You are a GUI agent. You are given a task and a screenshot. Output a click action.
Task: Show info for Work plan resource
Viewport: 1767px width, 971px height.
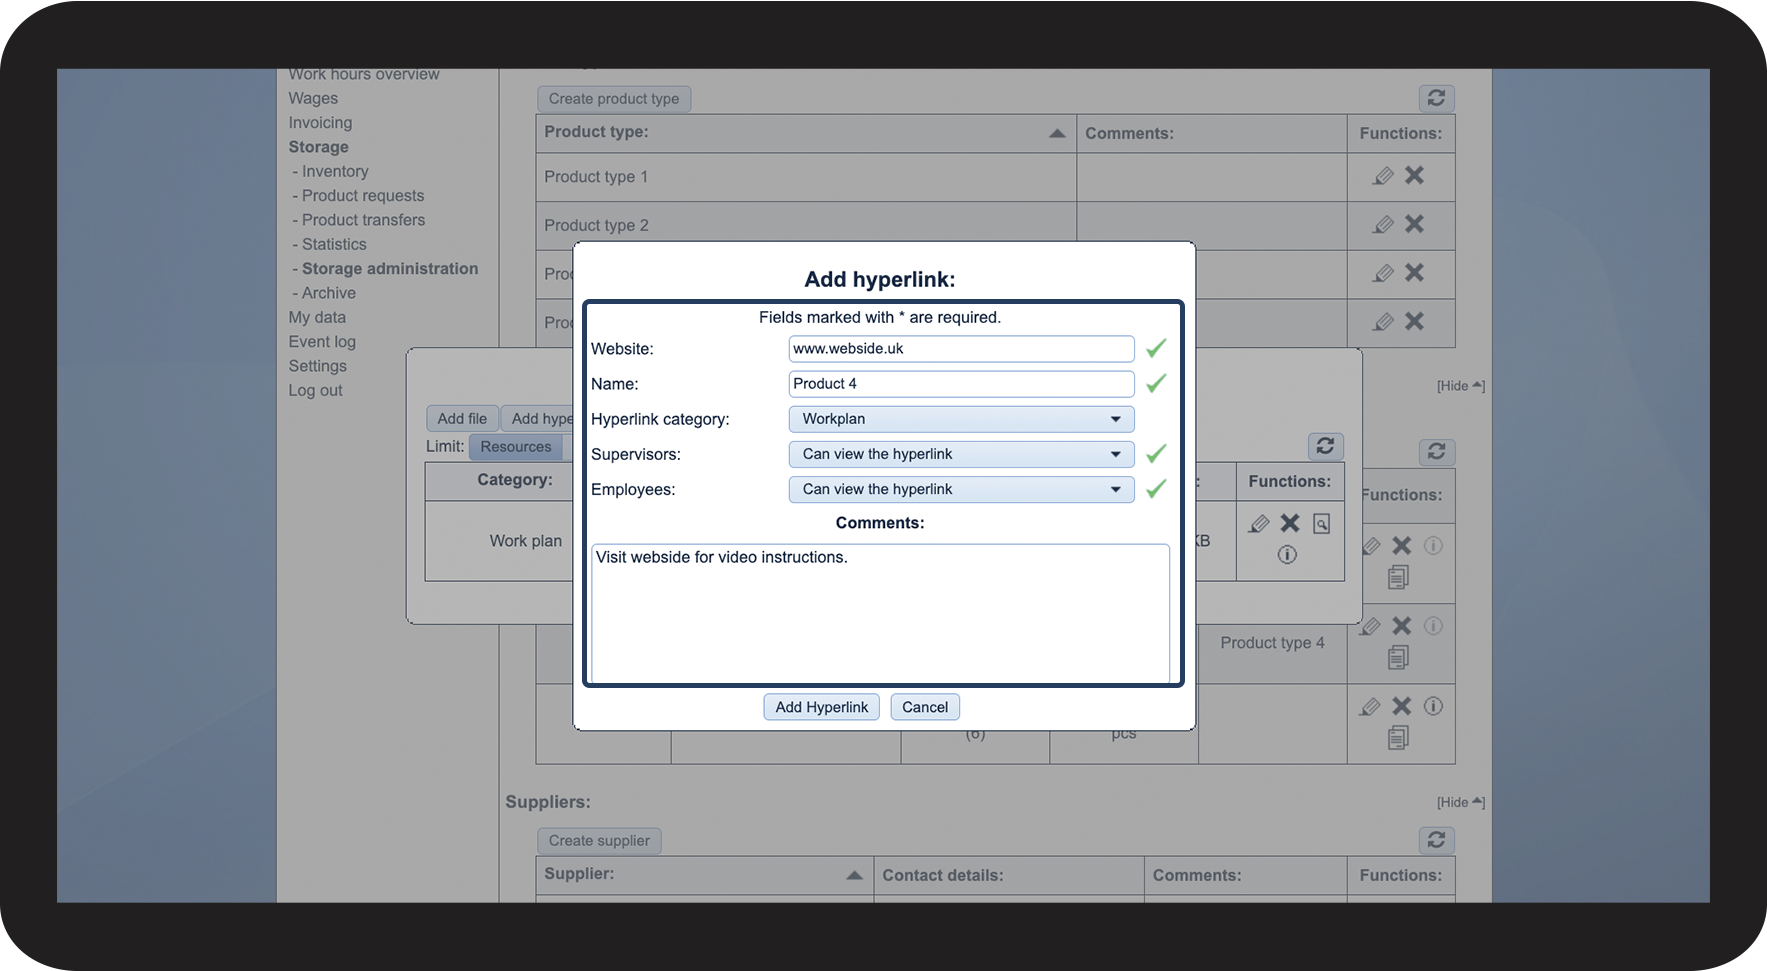pyautogui.click(x=1287, y=554)
